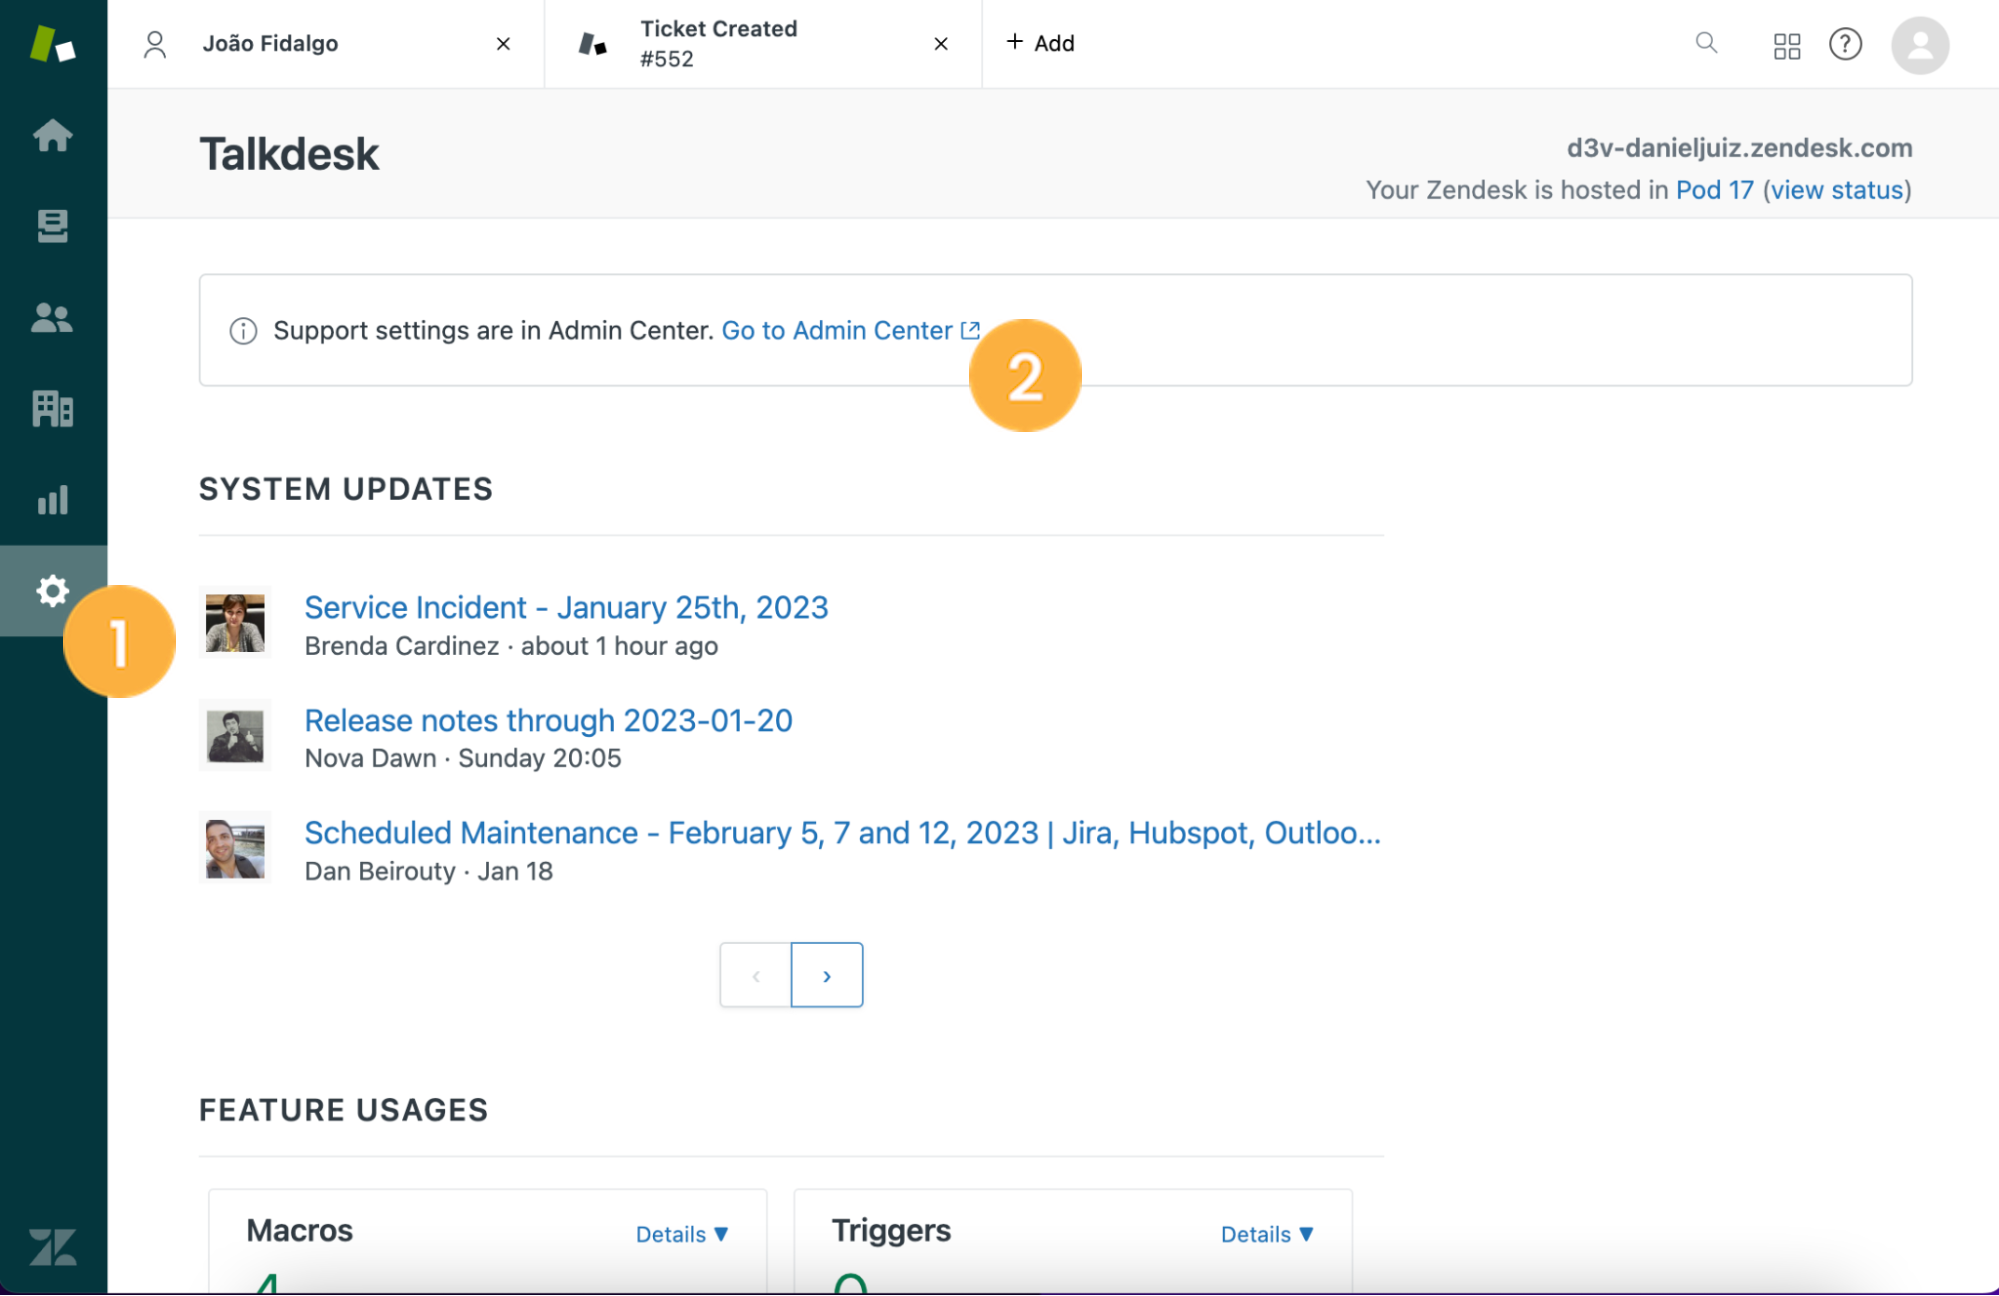Click Dan Beirouty's avatar thumbnail

tap(235, 847)
